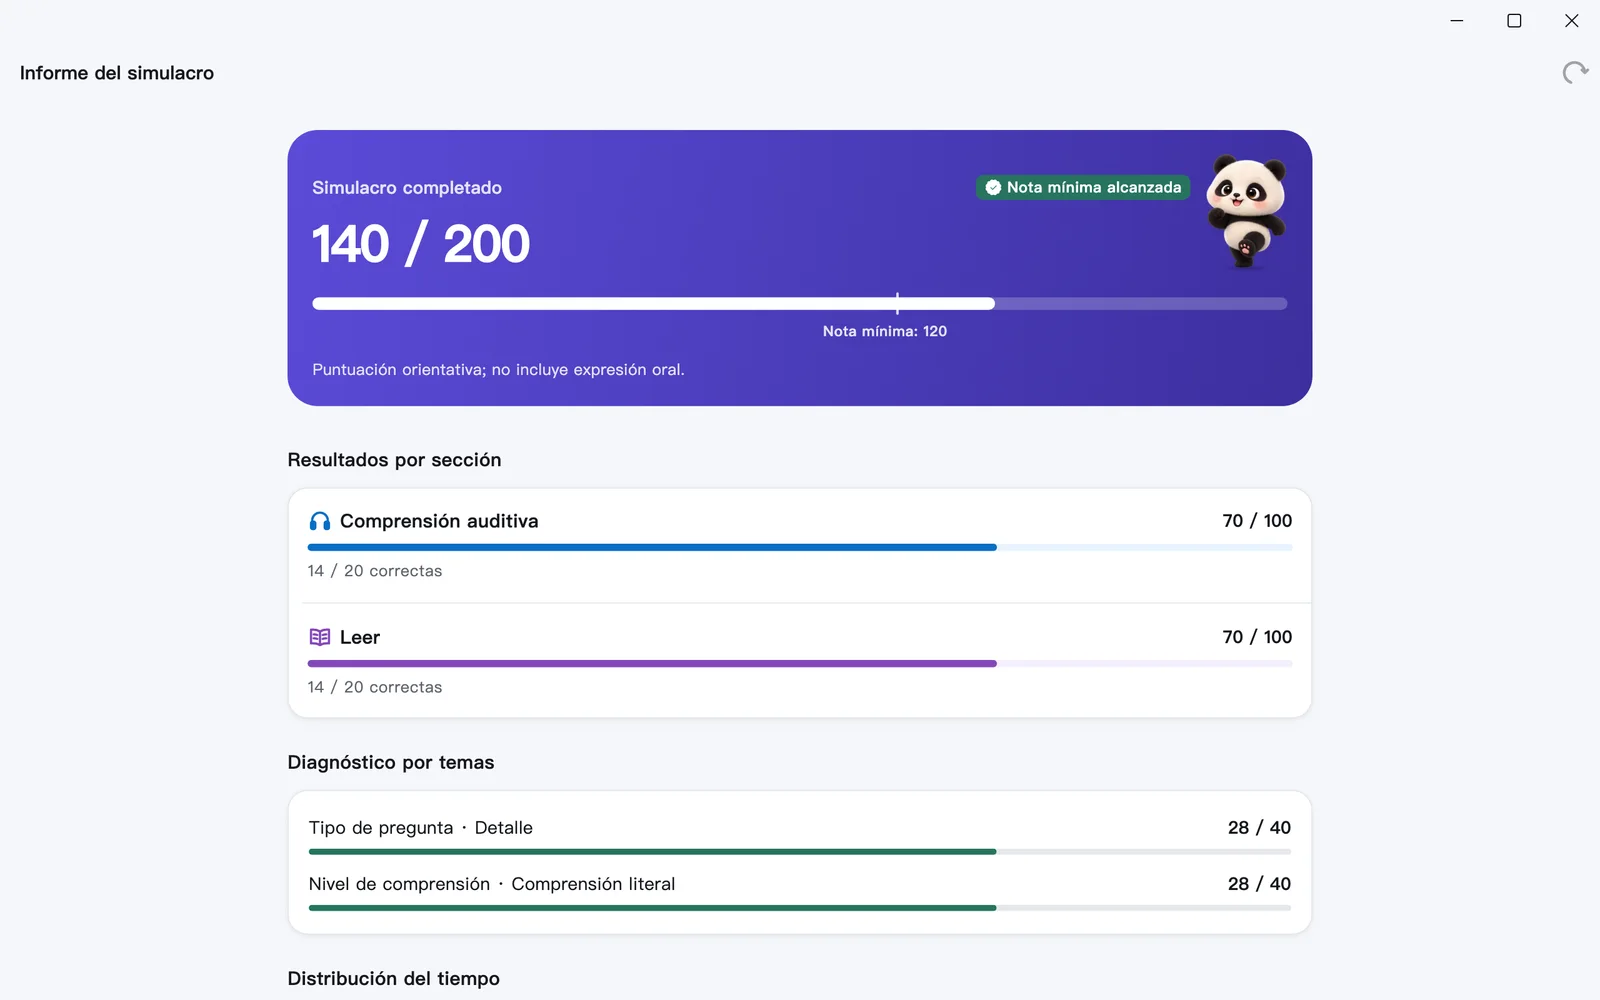This screenshot has width=1600, height=1000.
Task: Click the Distribución del tiempo heading
Action: [x=394, y=978]
